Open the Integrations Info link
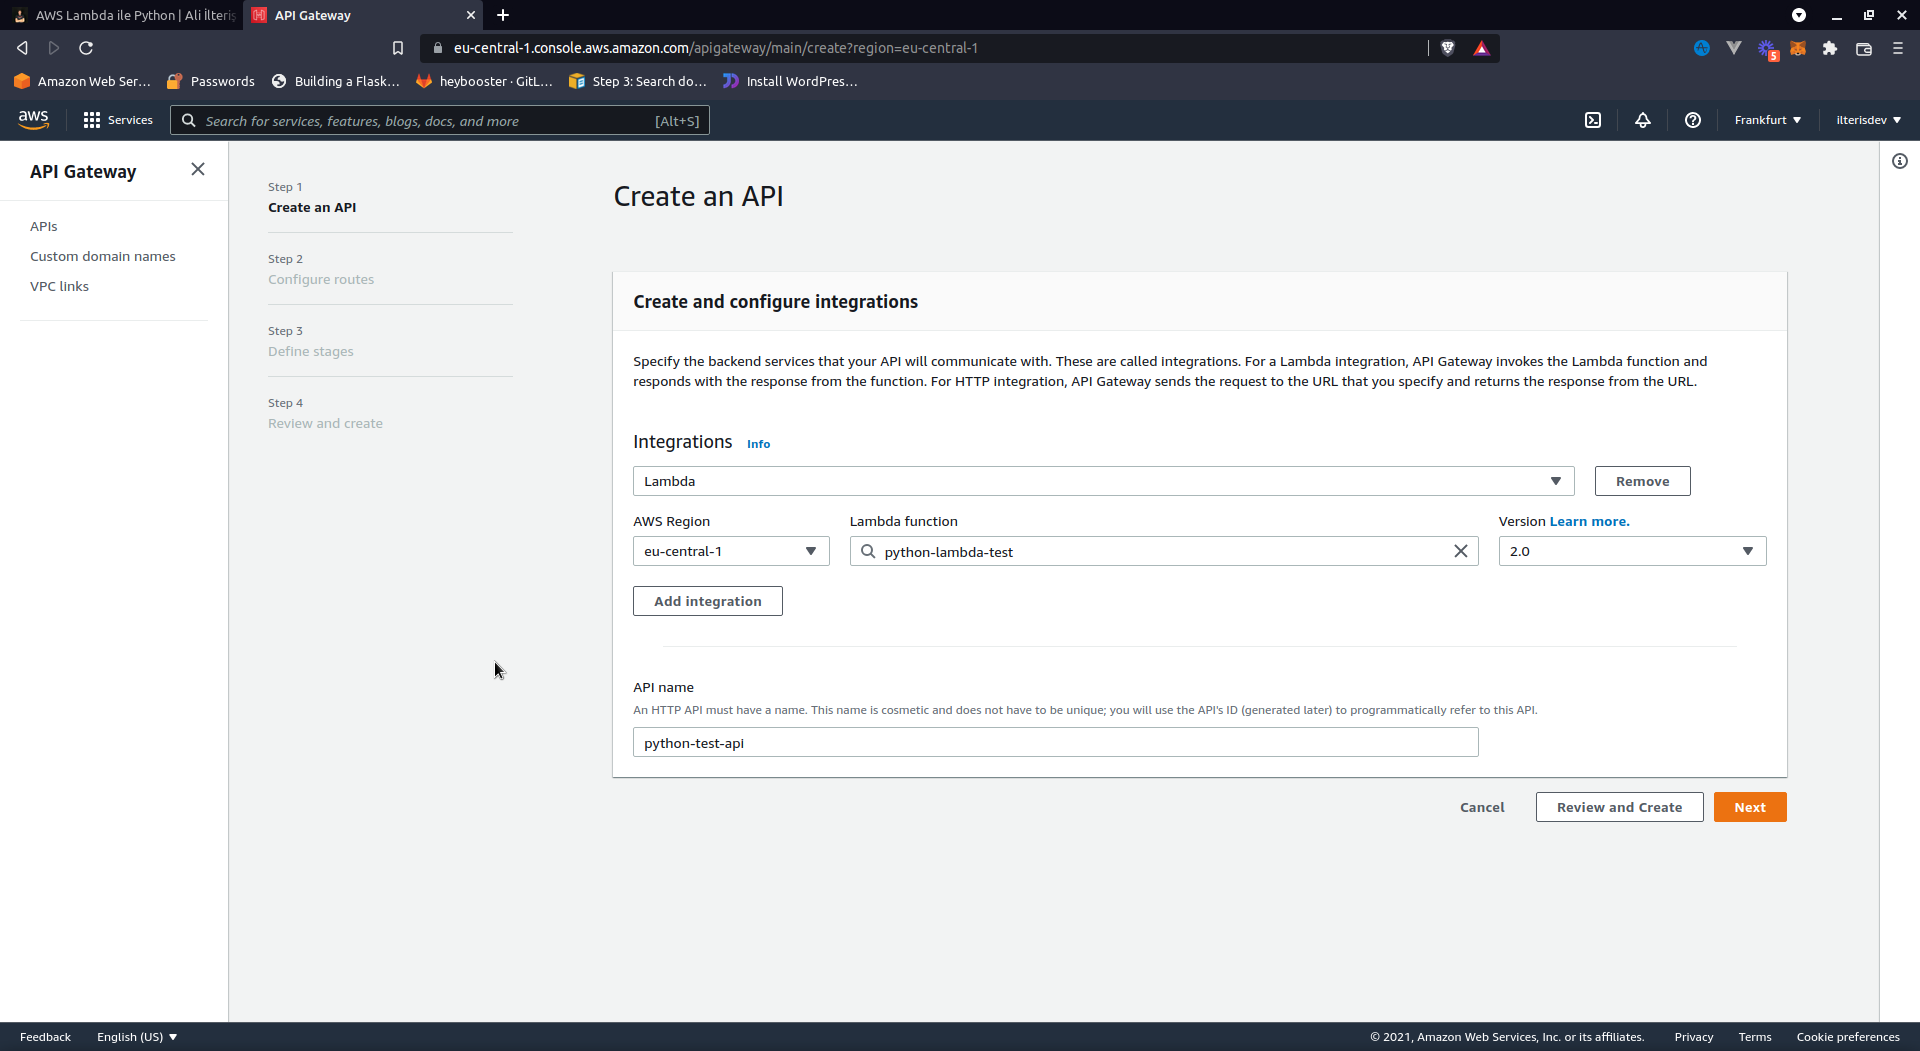The image size is (1920, 1051). point(758,444)
